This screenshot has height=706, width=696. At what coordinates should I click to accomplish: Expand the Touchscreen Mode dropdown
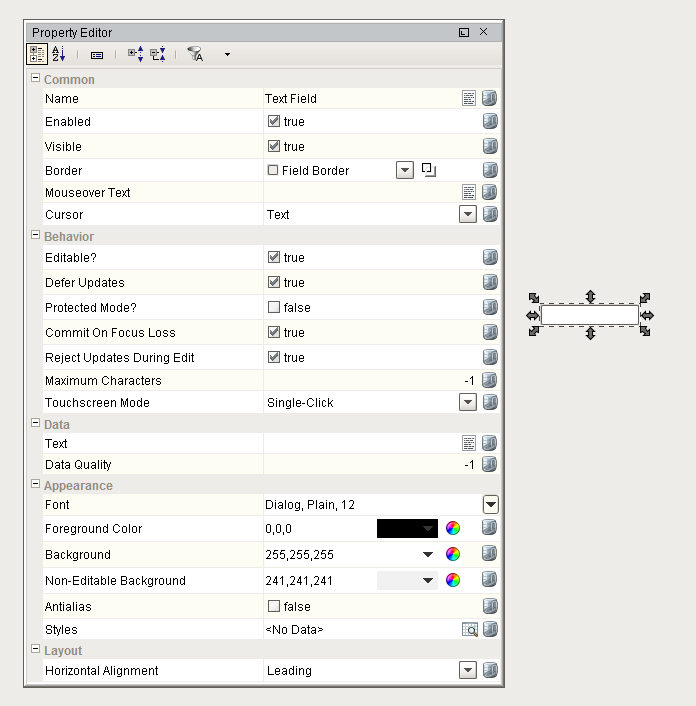pos(467,402)
